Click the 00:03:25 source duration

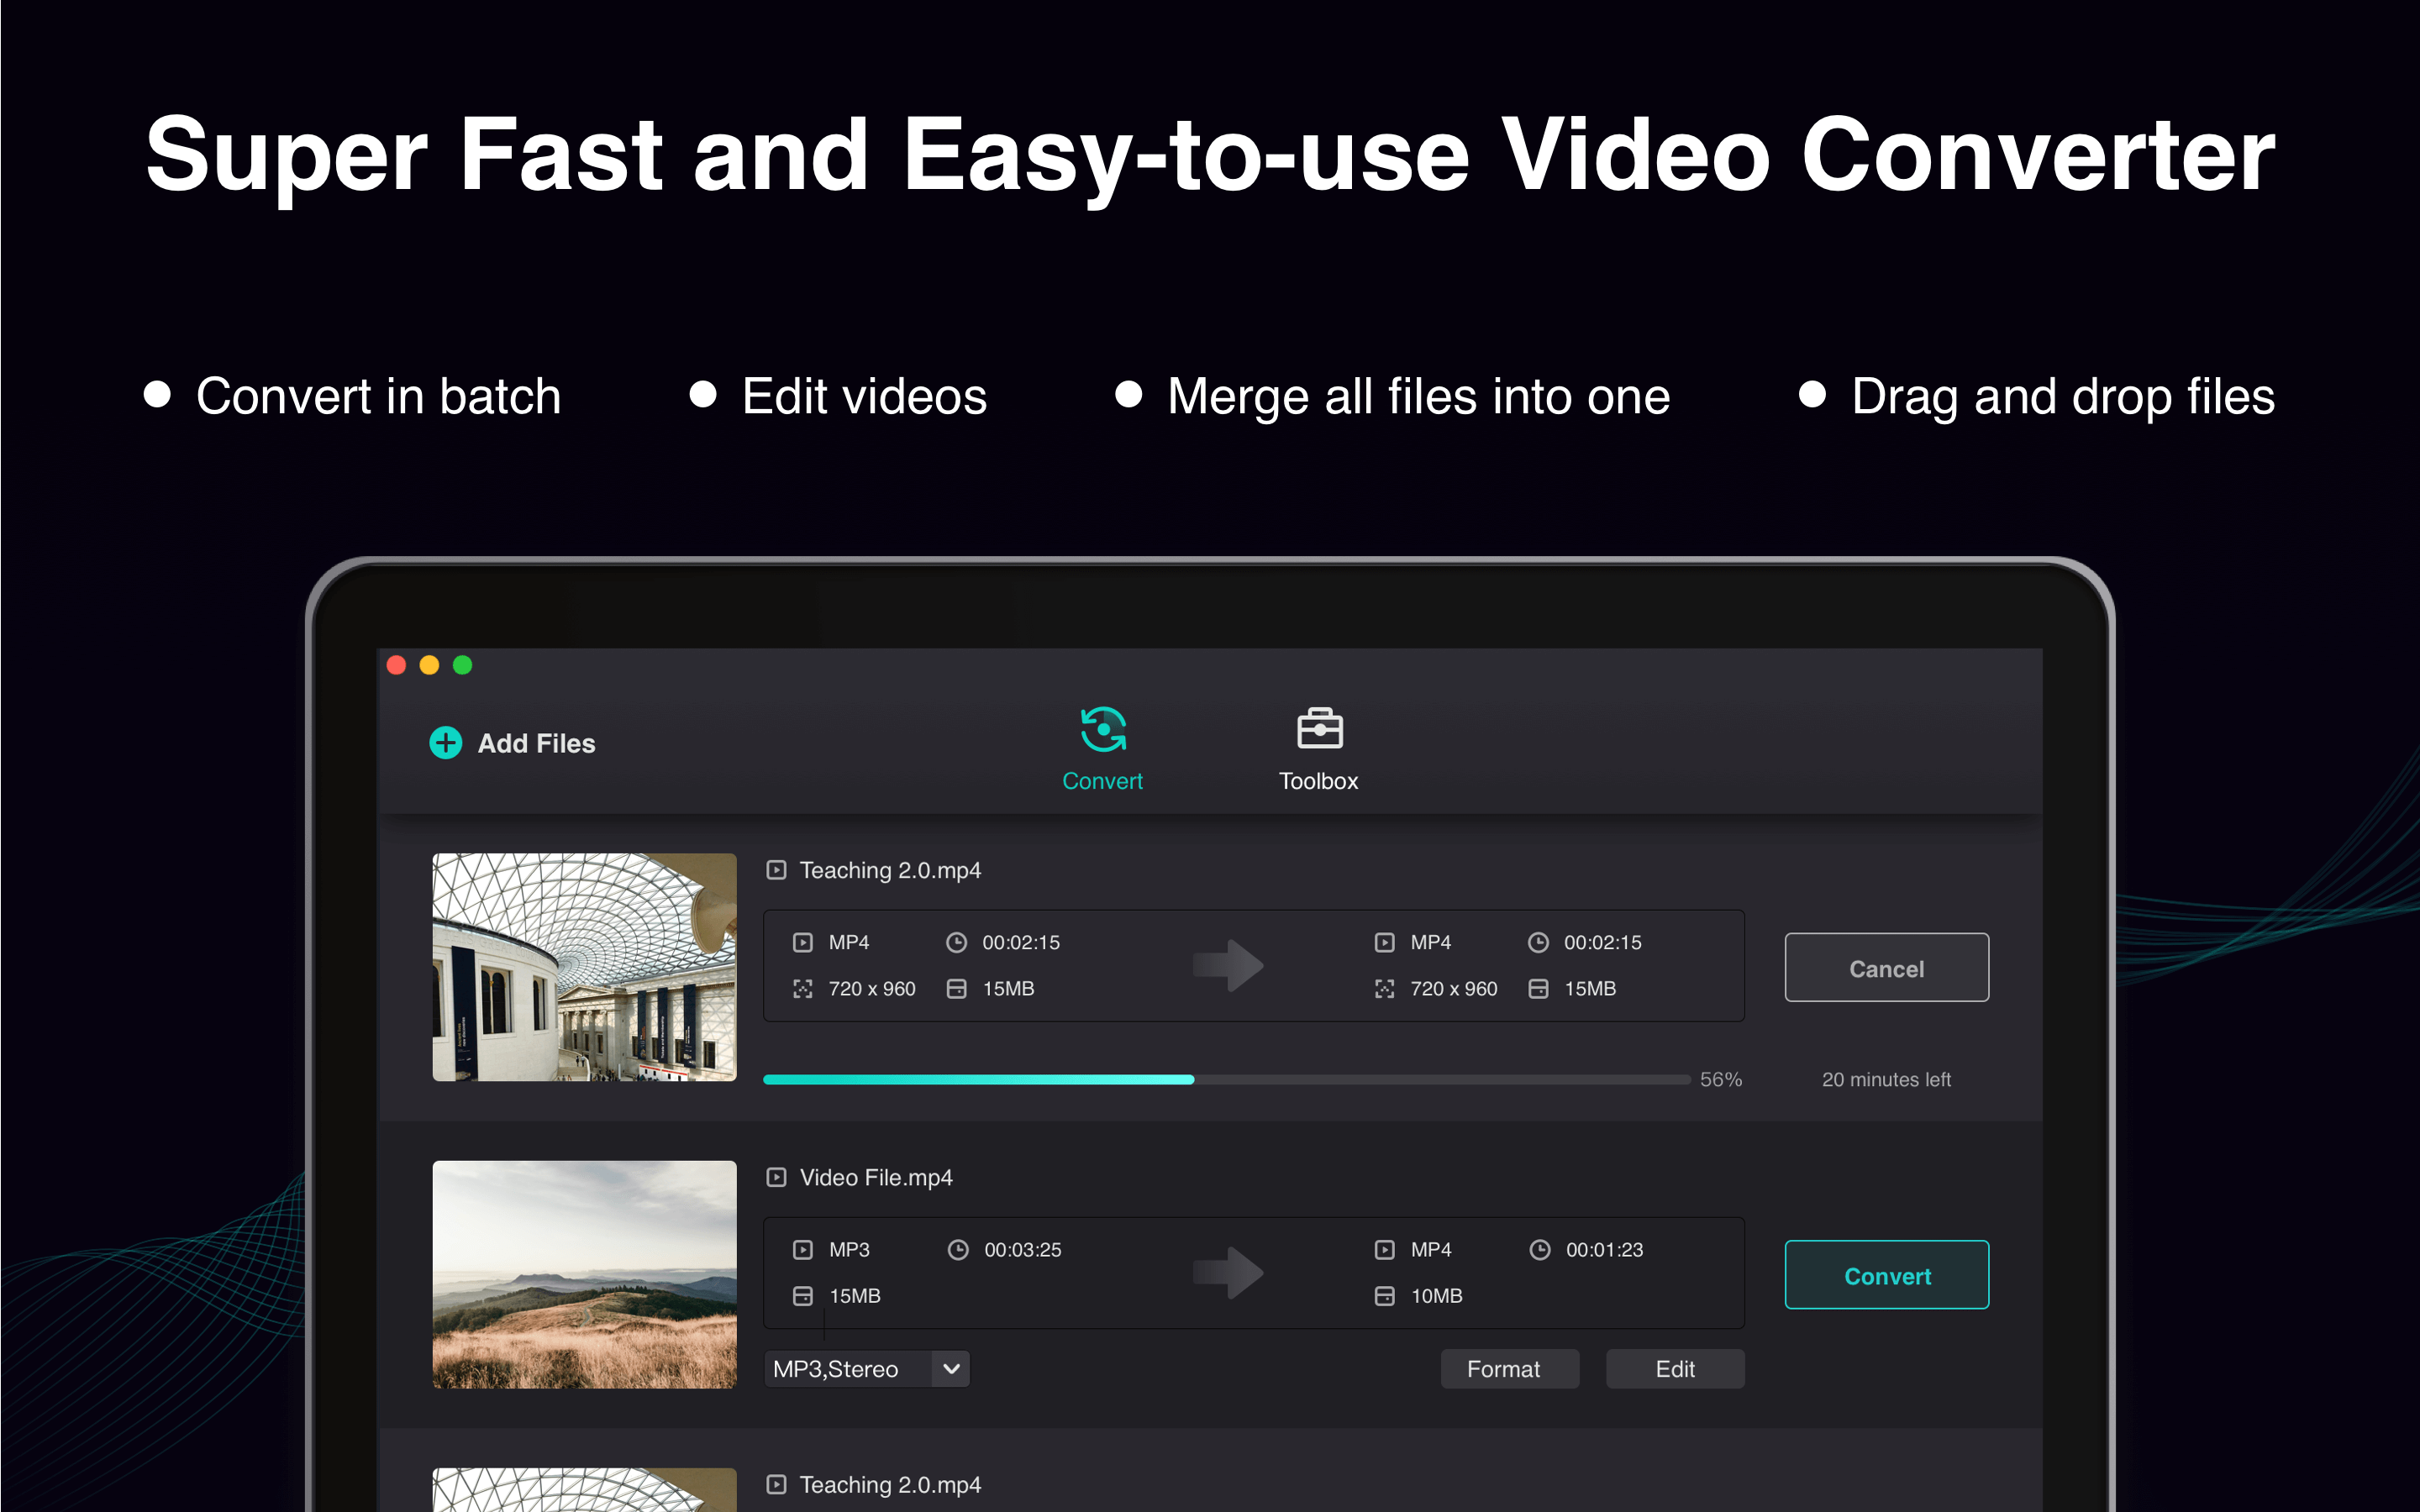pyautogui.click(x=1023, y=1250)
